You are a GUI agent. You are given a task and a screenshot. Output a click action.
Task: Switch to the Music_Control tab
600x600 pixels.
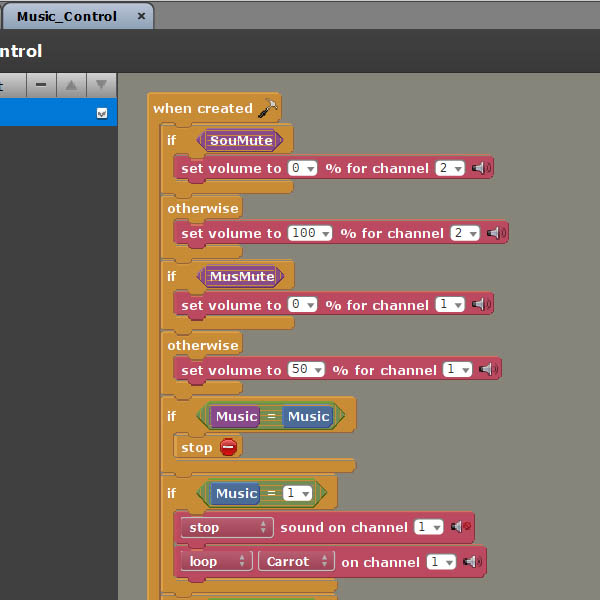(x=67, y=16)
